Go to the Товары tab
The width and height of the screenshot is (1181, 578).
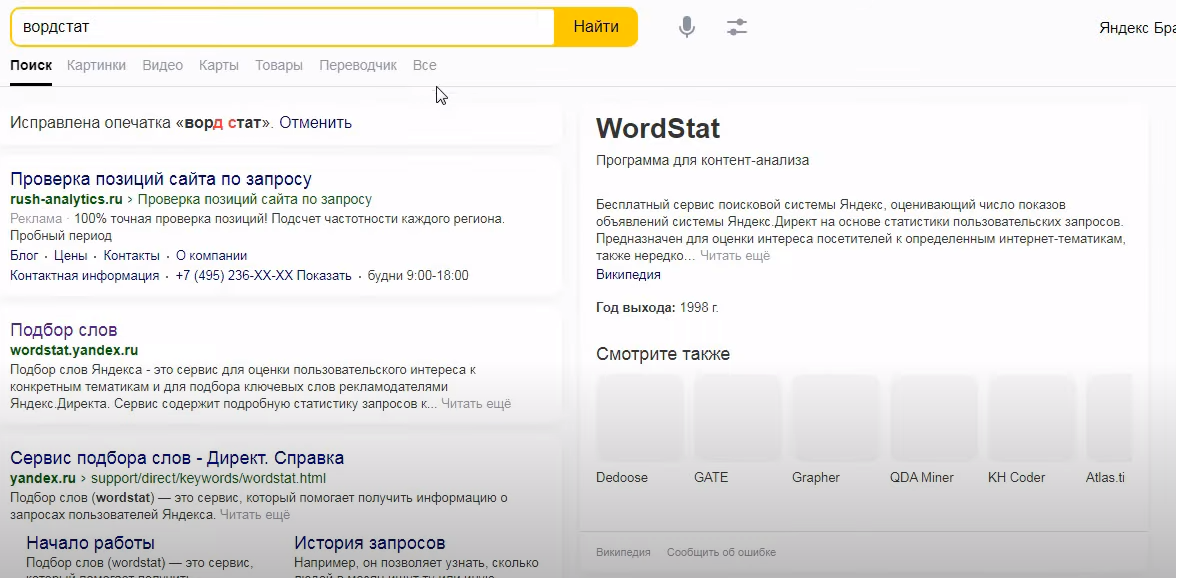coord(278,65)
